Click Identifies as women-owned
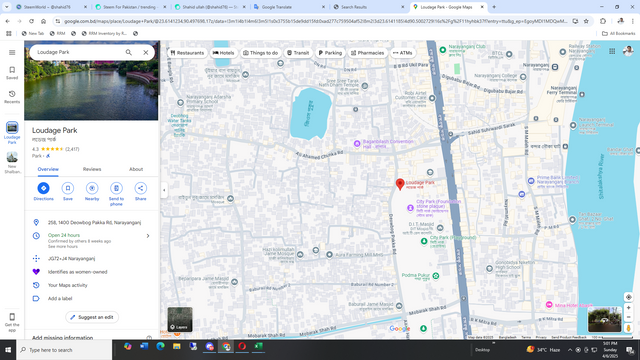The width and height of the screenshot is (640, 360). tap(78, 272)
